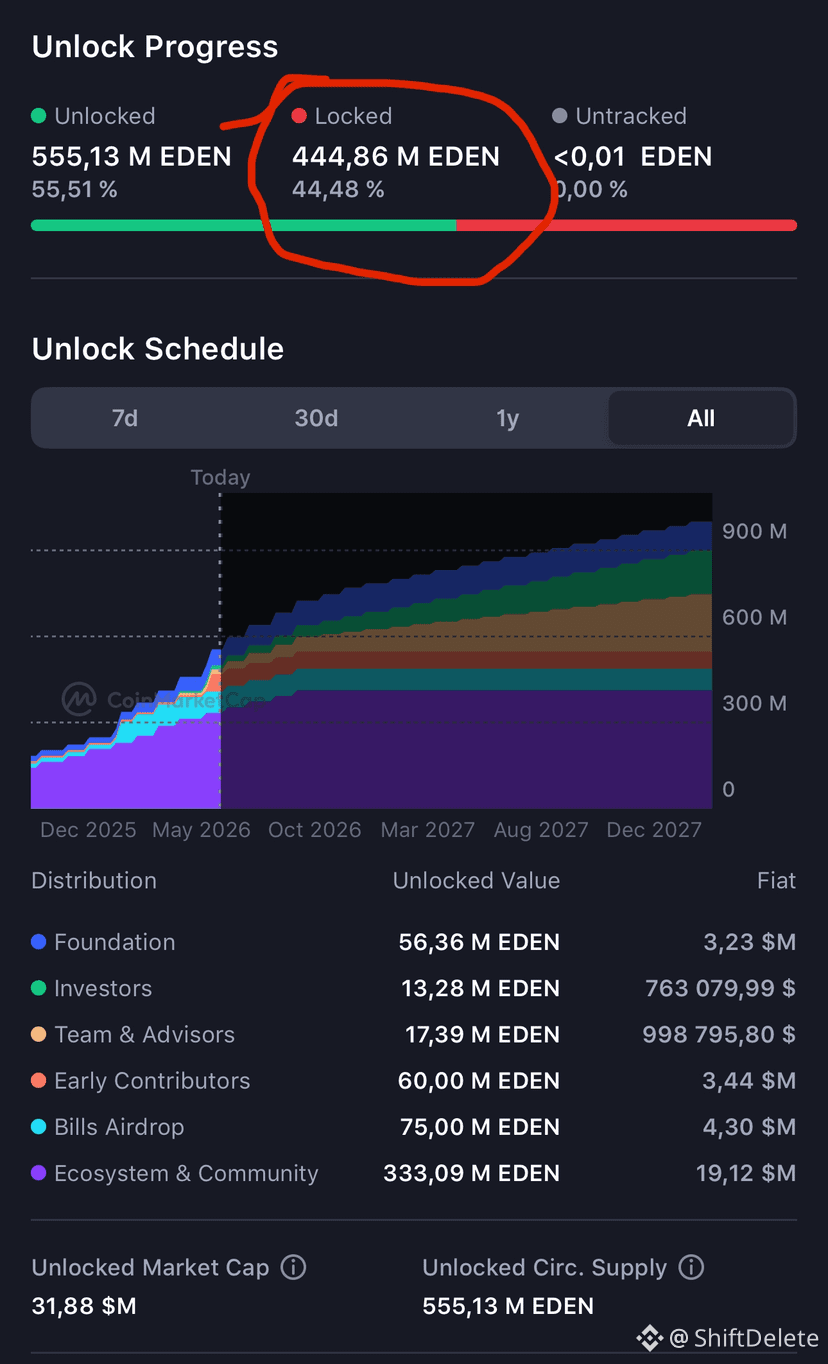Click the Ecosystem & Community purple dot
This screenshot has height=1364, width=828.
39,1173
